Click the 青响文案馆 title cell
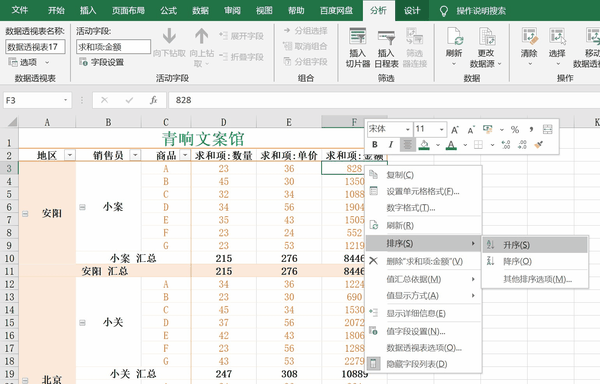Screen dimensions: 600x384 (x=203, y=138)
